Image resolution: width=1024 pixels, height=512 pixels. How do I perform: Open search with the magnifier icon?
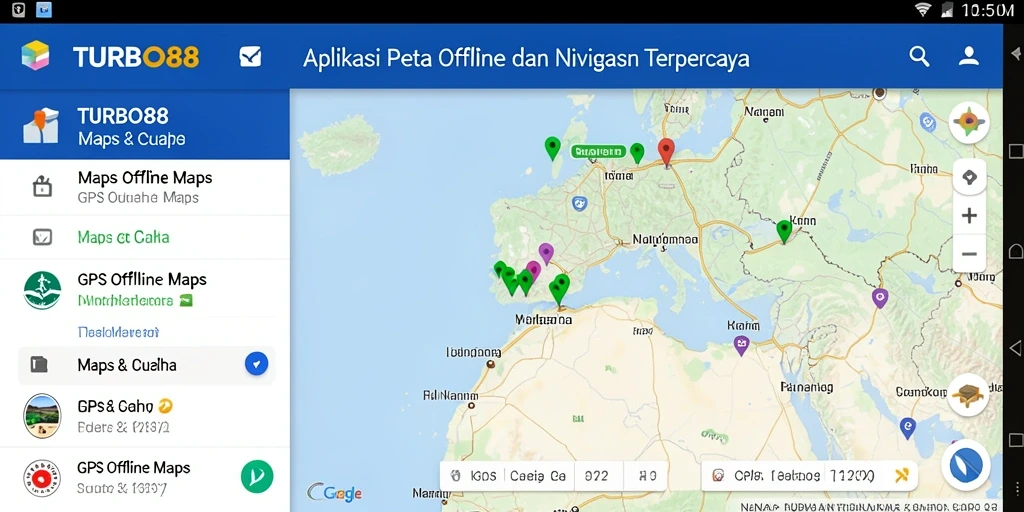[x=920, y=57]
